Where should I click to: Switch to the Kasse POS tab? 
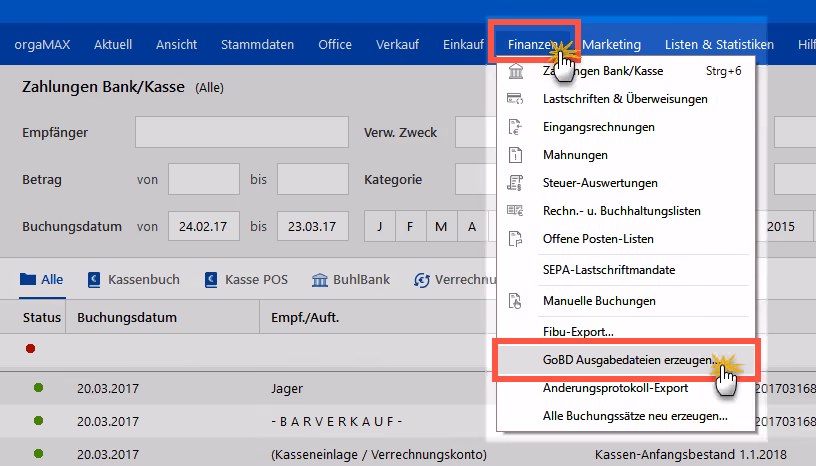(246, 280)
